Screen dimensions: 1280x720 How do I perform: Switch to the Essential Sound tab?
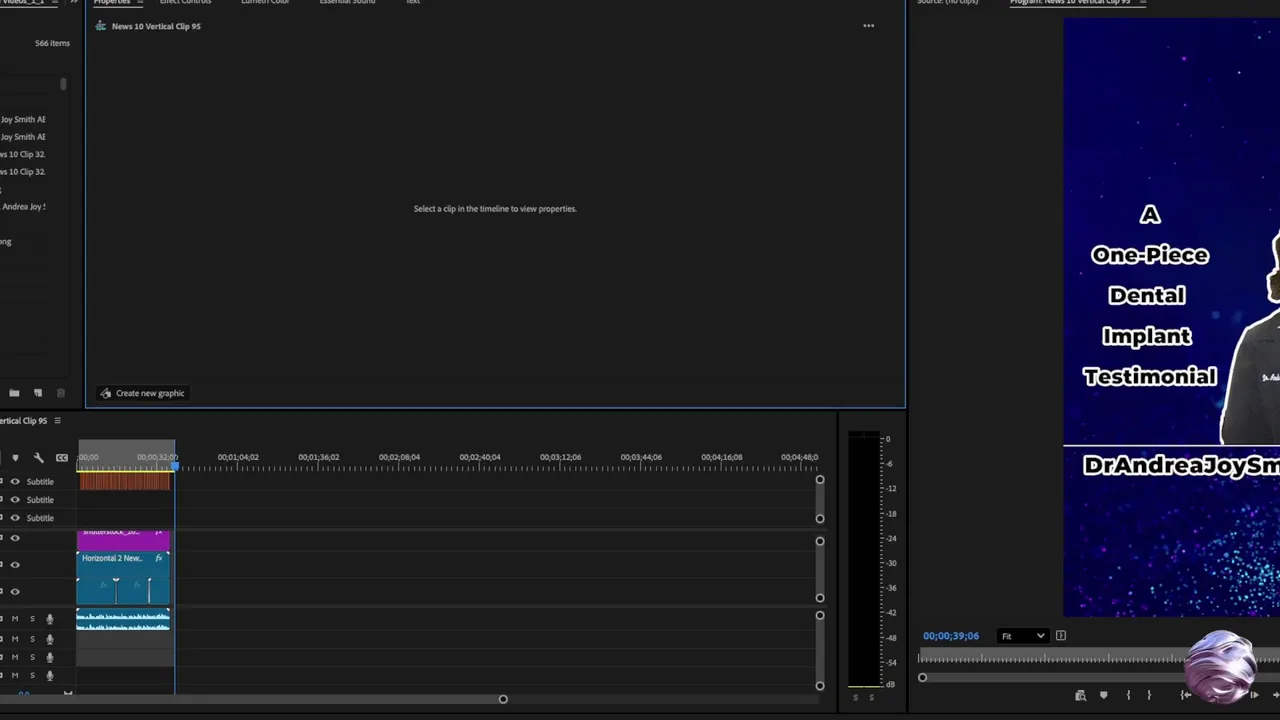pos(347,2)
